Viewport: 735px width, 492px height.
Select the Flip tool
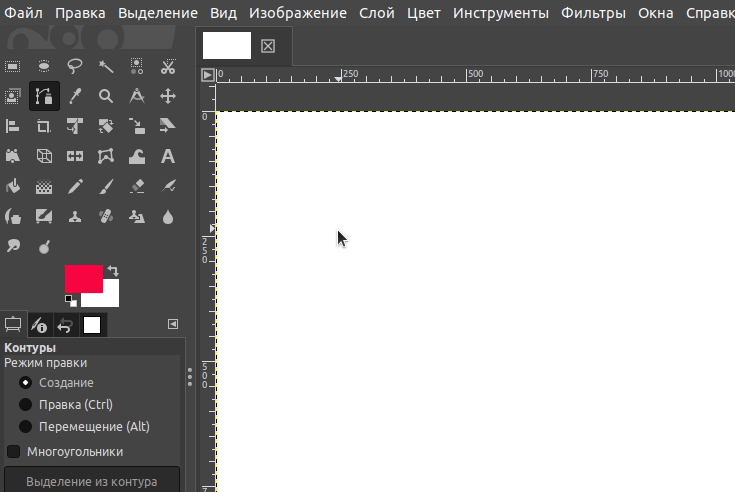75,157
